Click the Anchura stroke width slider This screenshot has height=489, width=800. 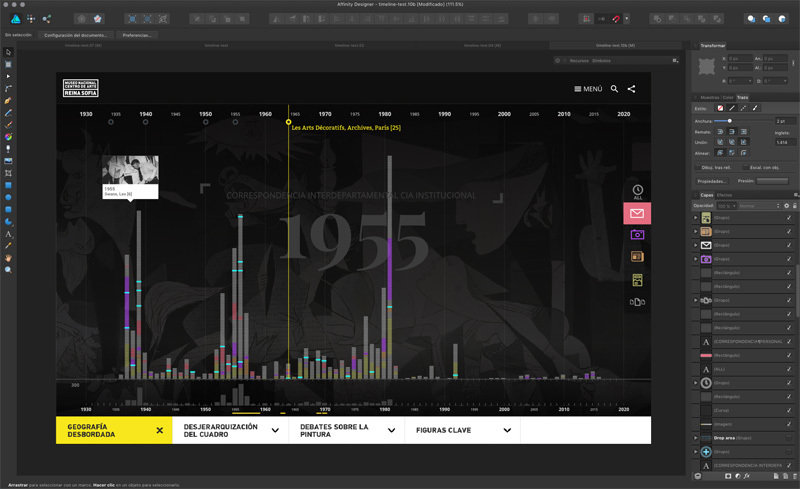coord(743,121)
